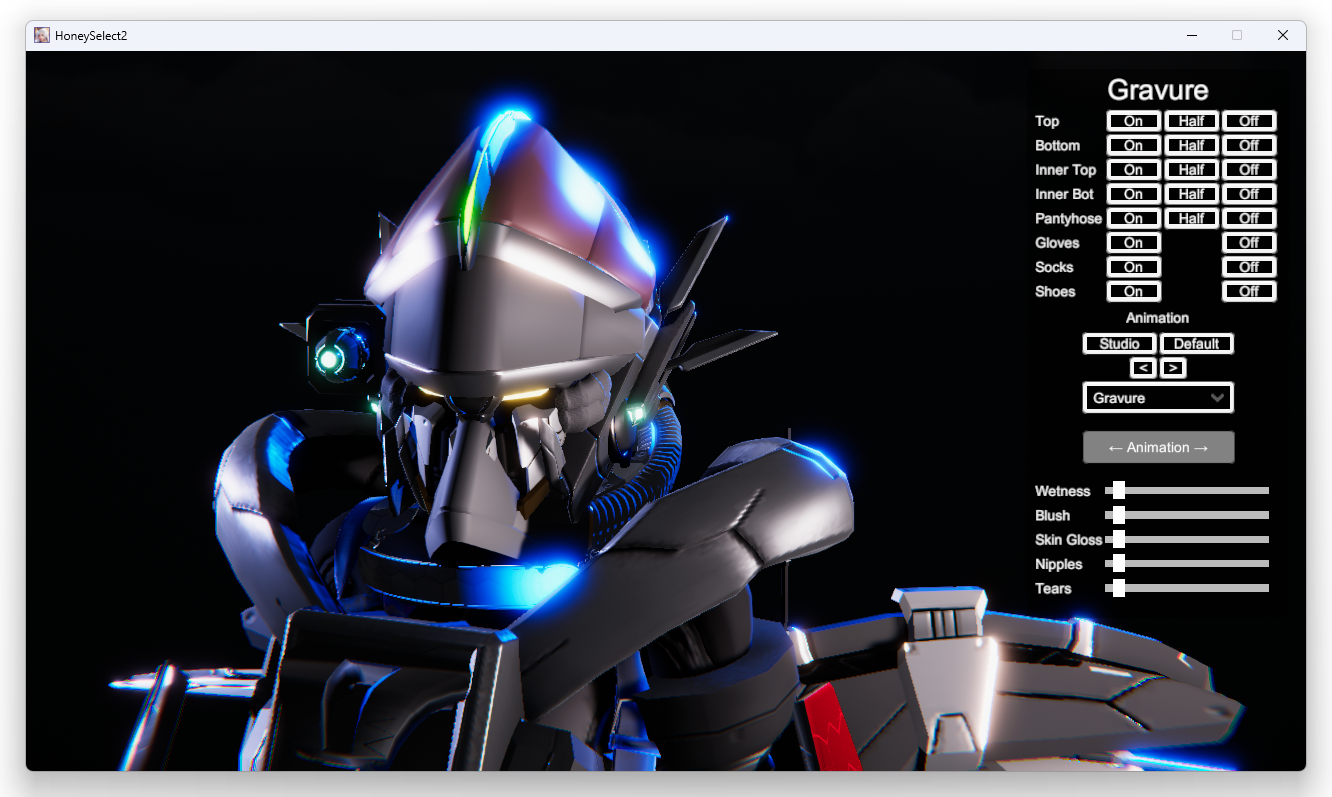Screen dimensions: 1332x797
Task: Click the previous animation arrow button
Action: point(1143,368)
